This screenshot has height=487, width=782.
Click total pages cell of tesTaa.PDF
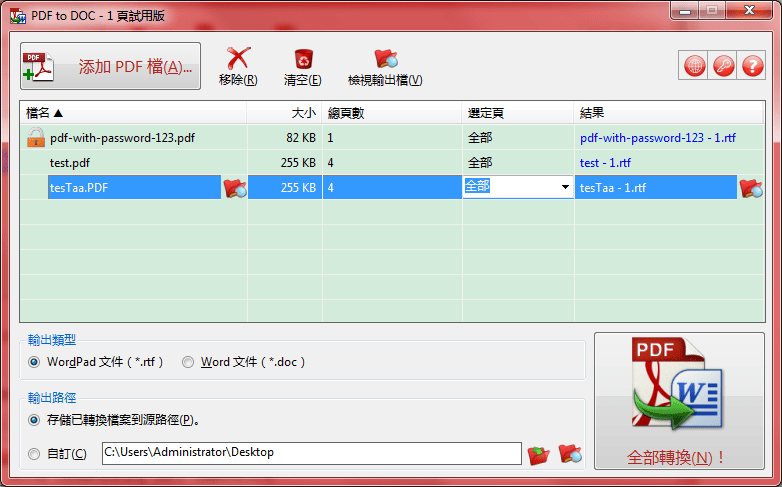[392, 187]
